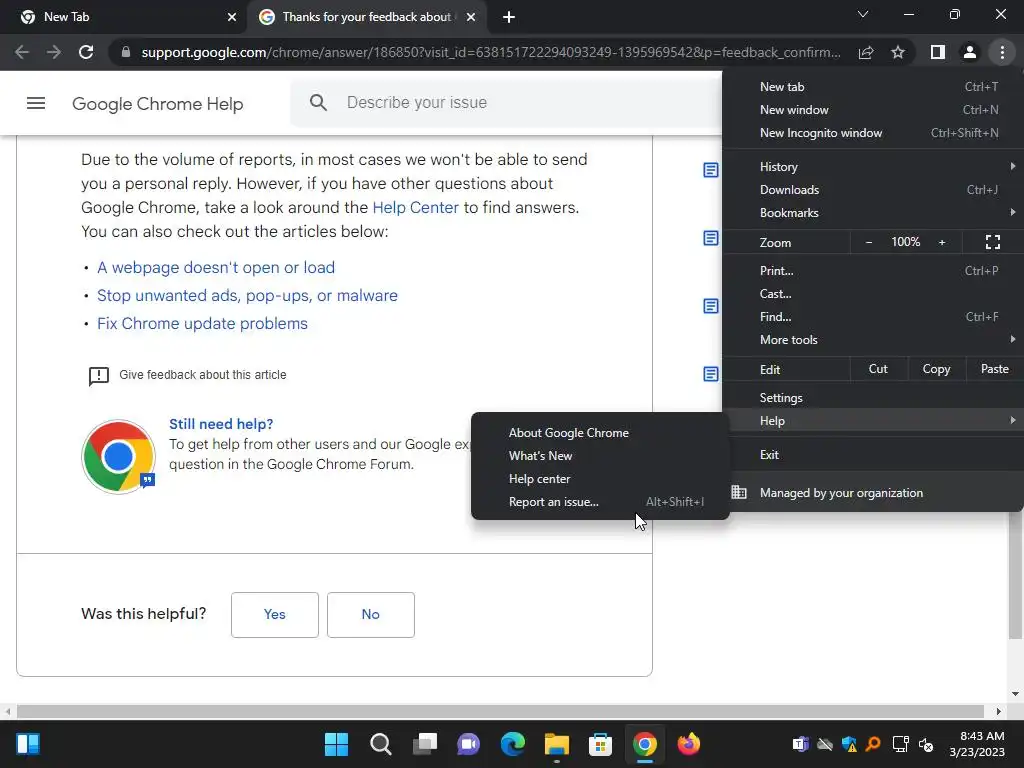This screenshot has height=768, width=1024.
Task: Open Stop unwanted ads, pop-ups, or malware
Action: [248, 296]
